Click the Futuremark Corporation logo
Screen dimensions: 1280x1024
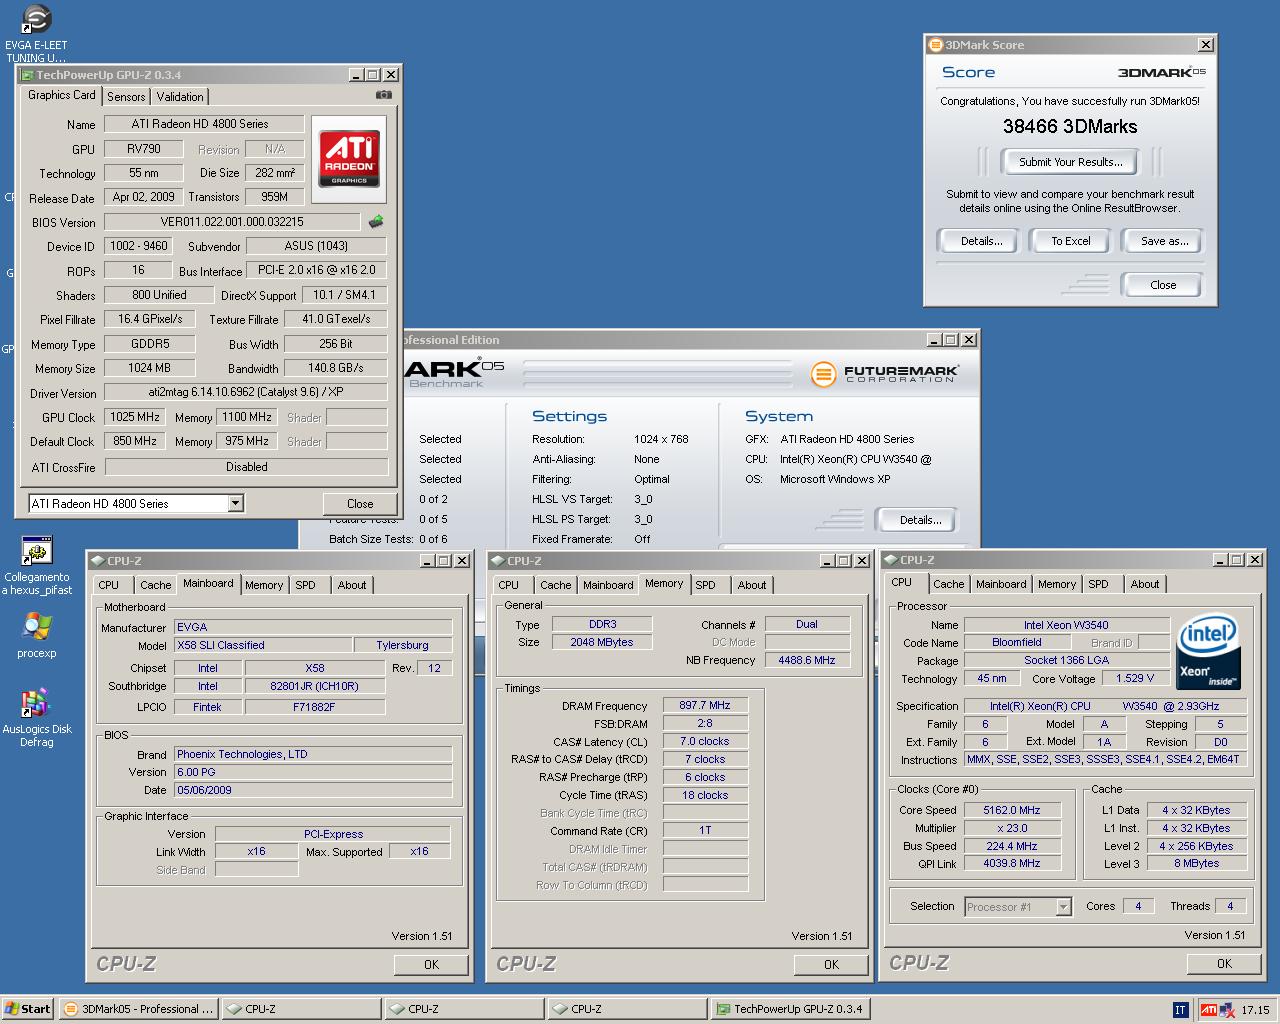[885, 374]
